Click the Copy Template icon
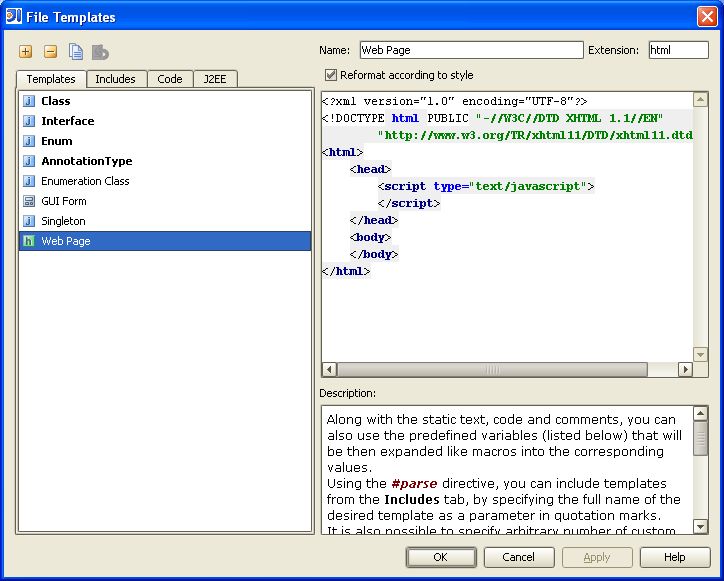 [x=76, y=51]
